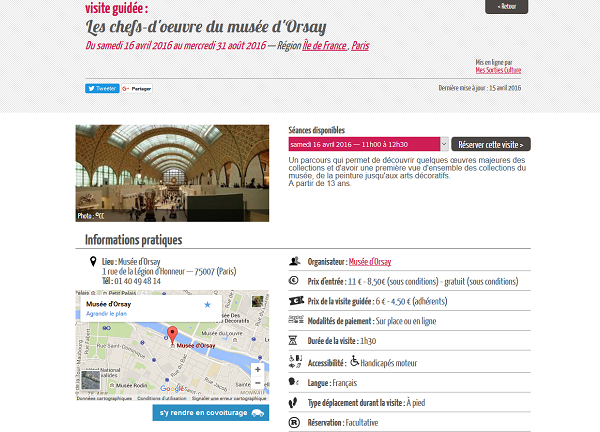
Task: Click the phone number 01 40 49 48 14
Action: click(x=137, y=281)
